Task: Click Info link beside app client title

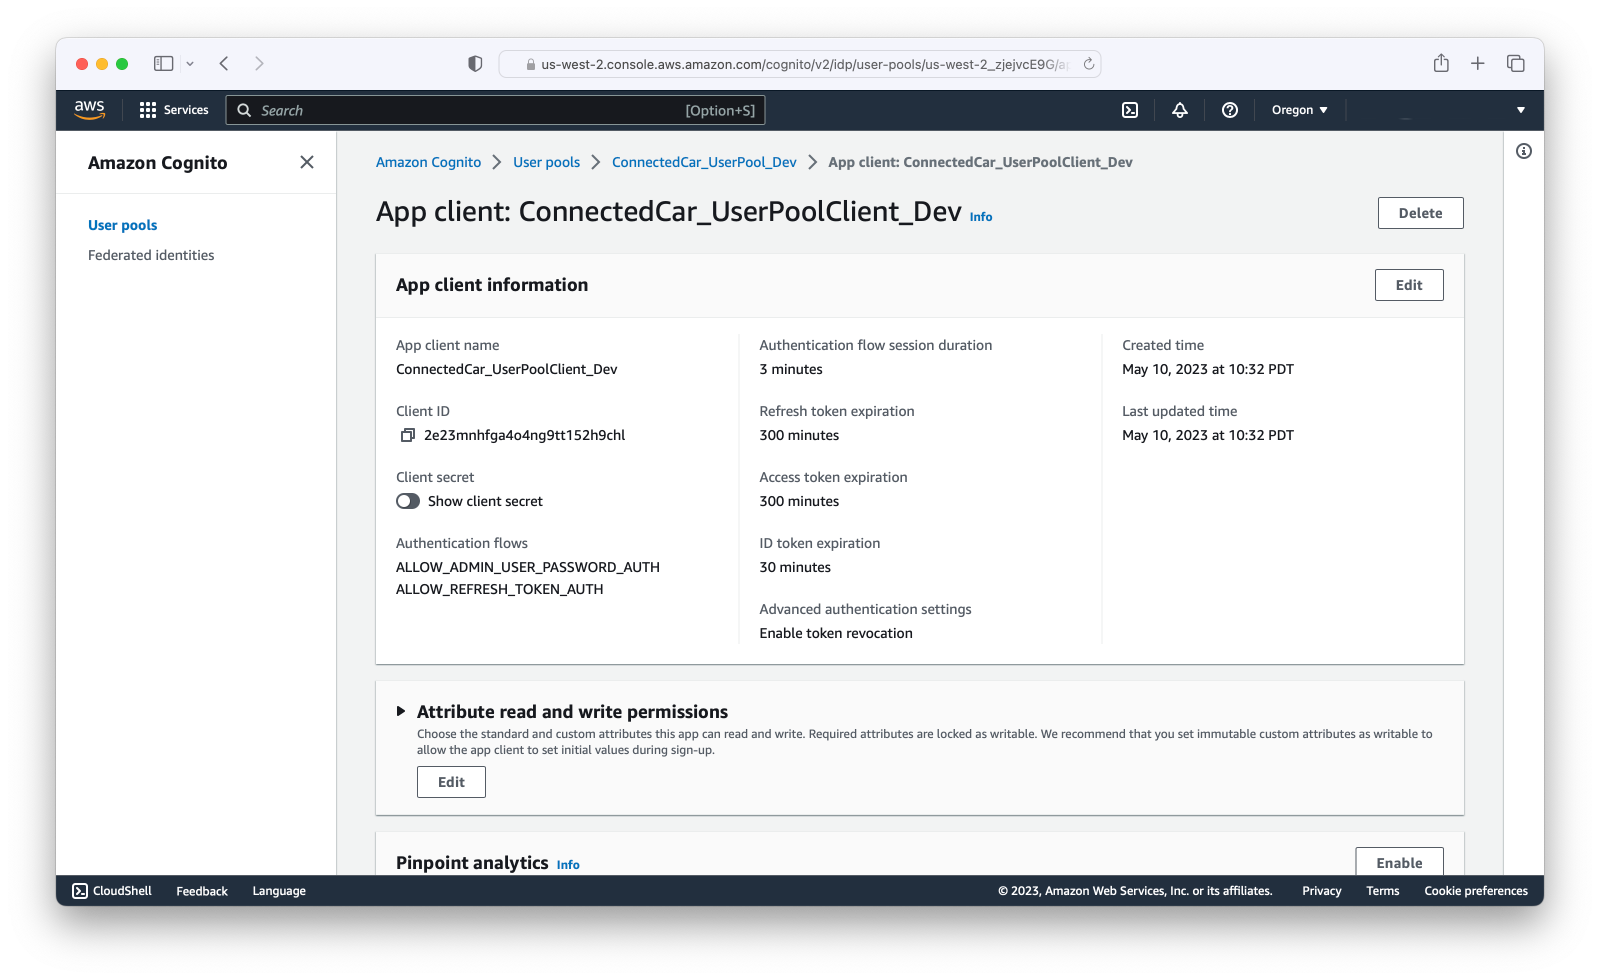Action: click(x=981, y=216)
